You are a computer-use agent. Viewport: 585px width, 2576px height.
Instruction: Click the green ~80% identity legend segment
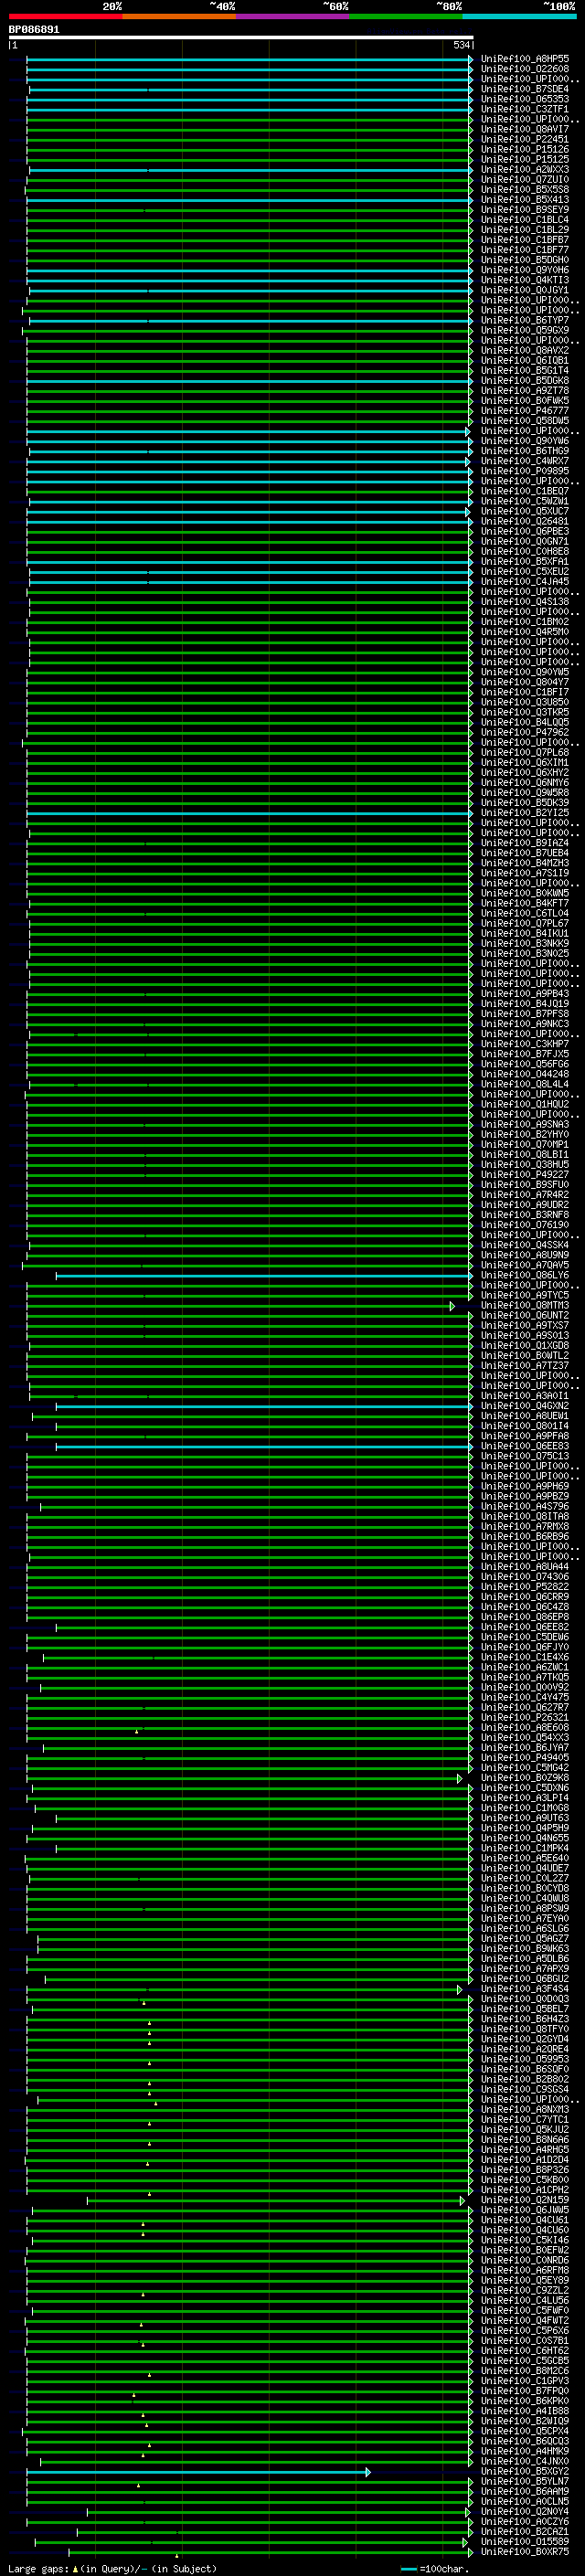coord(406,17)
